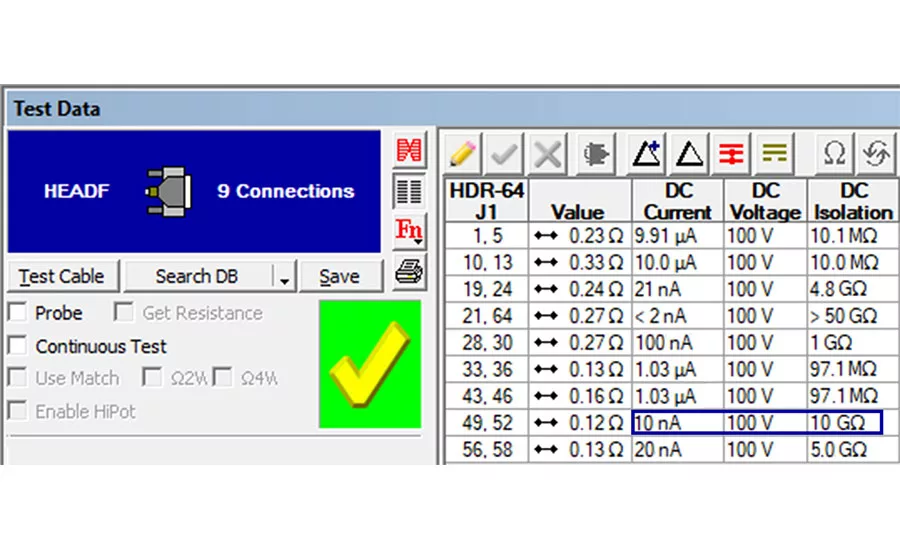This screenshot has height=550, width=900.
Task: Toggle the Enable HiPot checkbox
Action: pos(18,411)
